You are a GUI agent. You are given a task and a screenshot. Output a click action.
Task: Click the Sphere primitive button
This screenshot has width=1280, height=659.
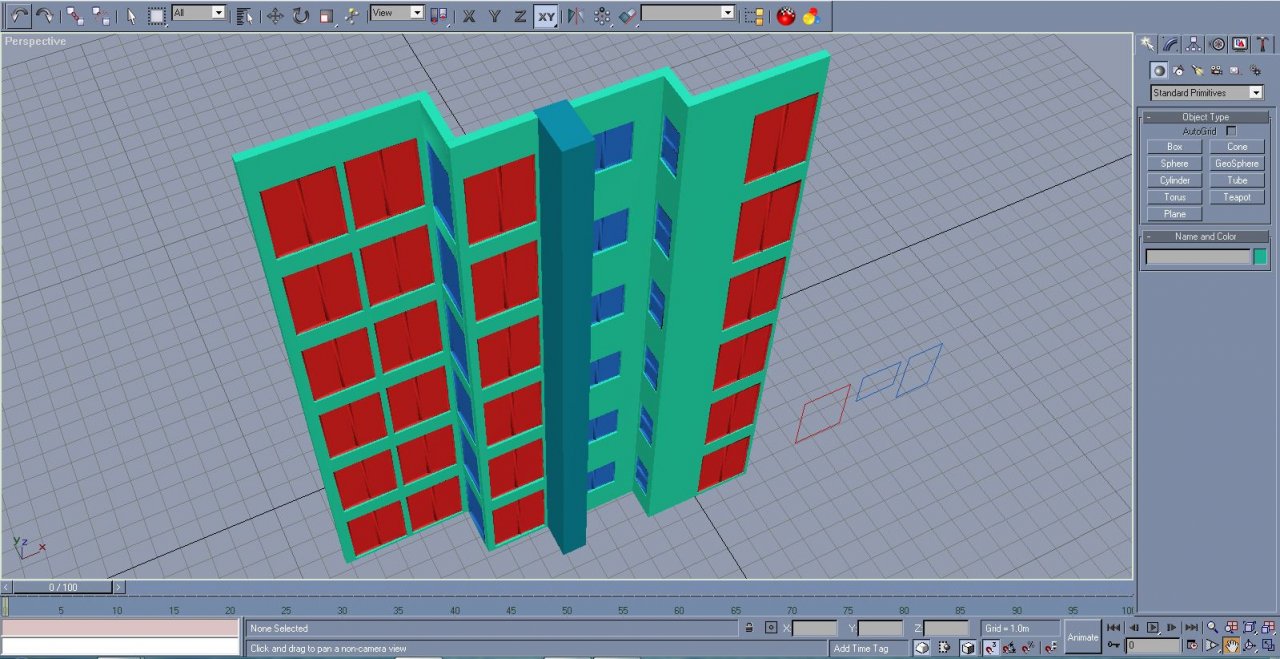click(x=1175, y=164)
